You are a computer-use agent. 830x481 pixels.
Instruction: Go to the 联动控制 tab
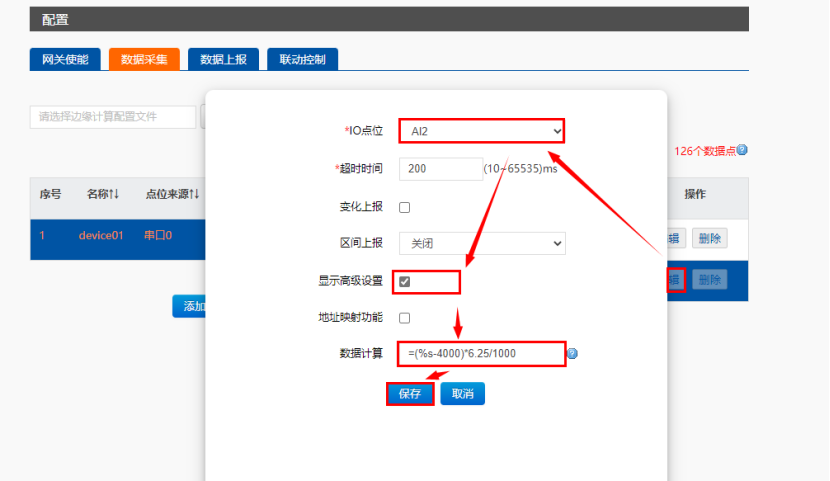303,59
